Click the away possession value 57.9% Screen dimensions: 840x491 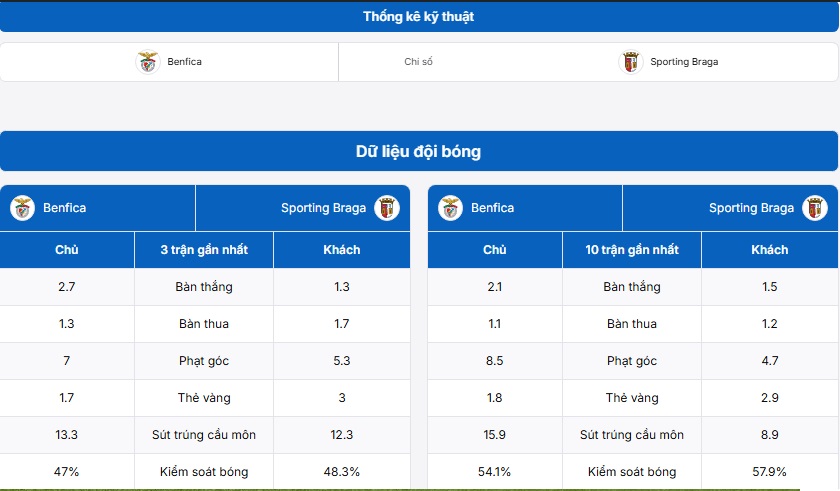pyautogui.click(x=770, y=472)
